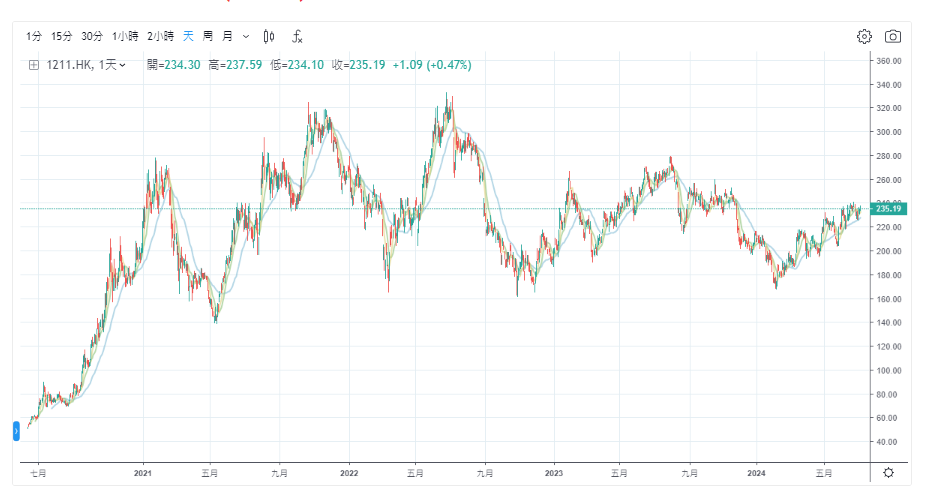This screenshot has height=494, width=929.
Task: Click the 360.00 level on price scale
Action: pyautogui.click(x=889, y=61)
